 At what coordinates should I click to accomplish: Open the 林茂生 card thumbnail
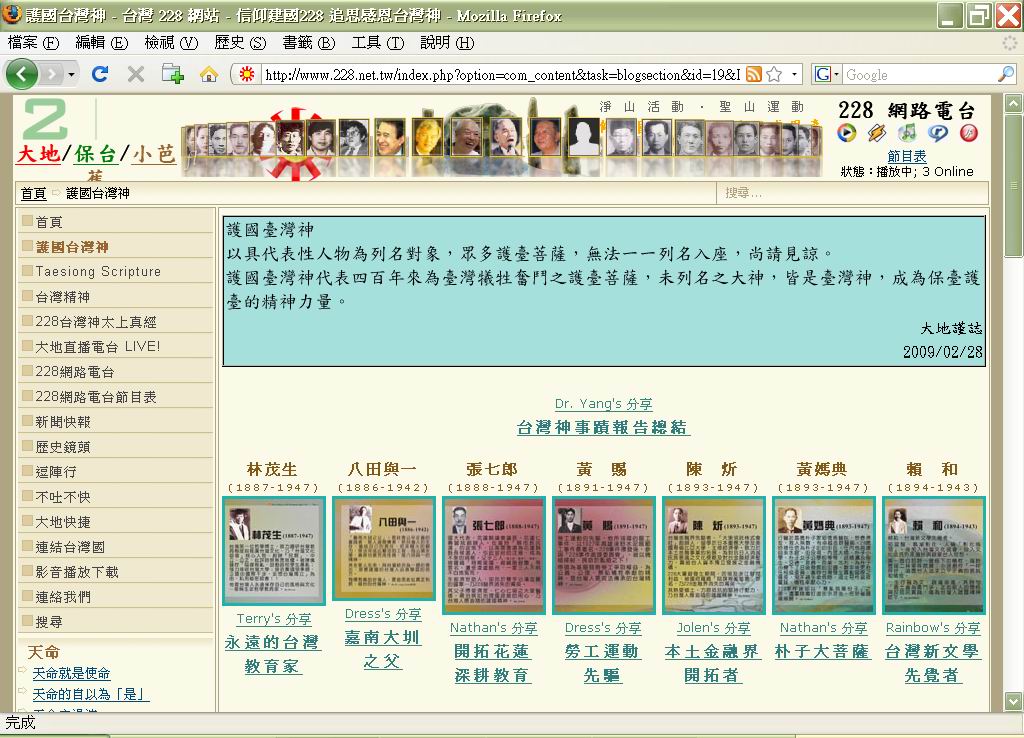[274, 551]
